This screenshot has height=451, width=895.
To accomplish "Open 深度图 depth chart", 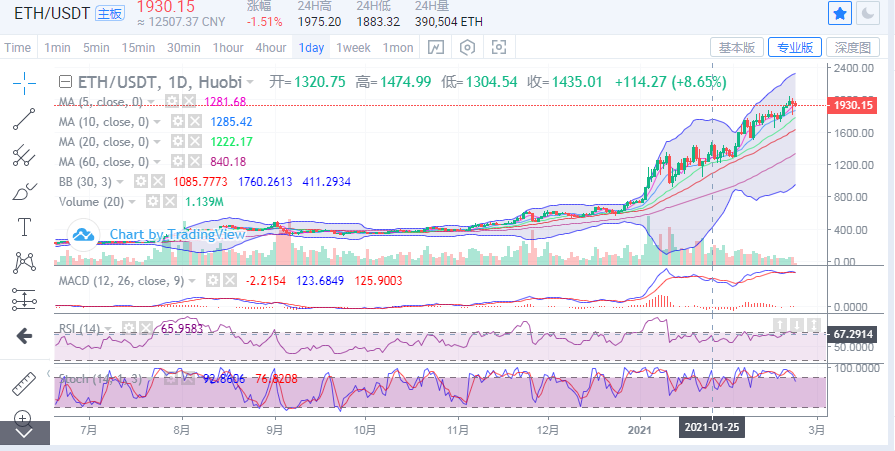I will click(853, 47).
